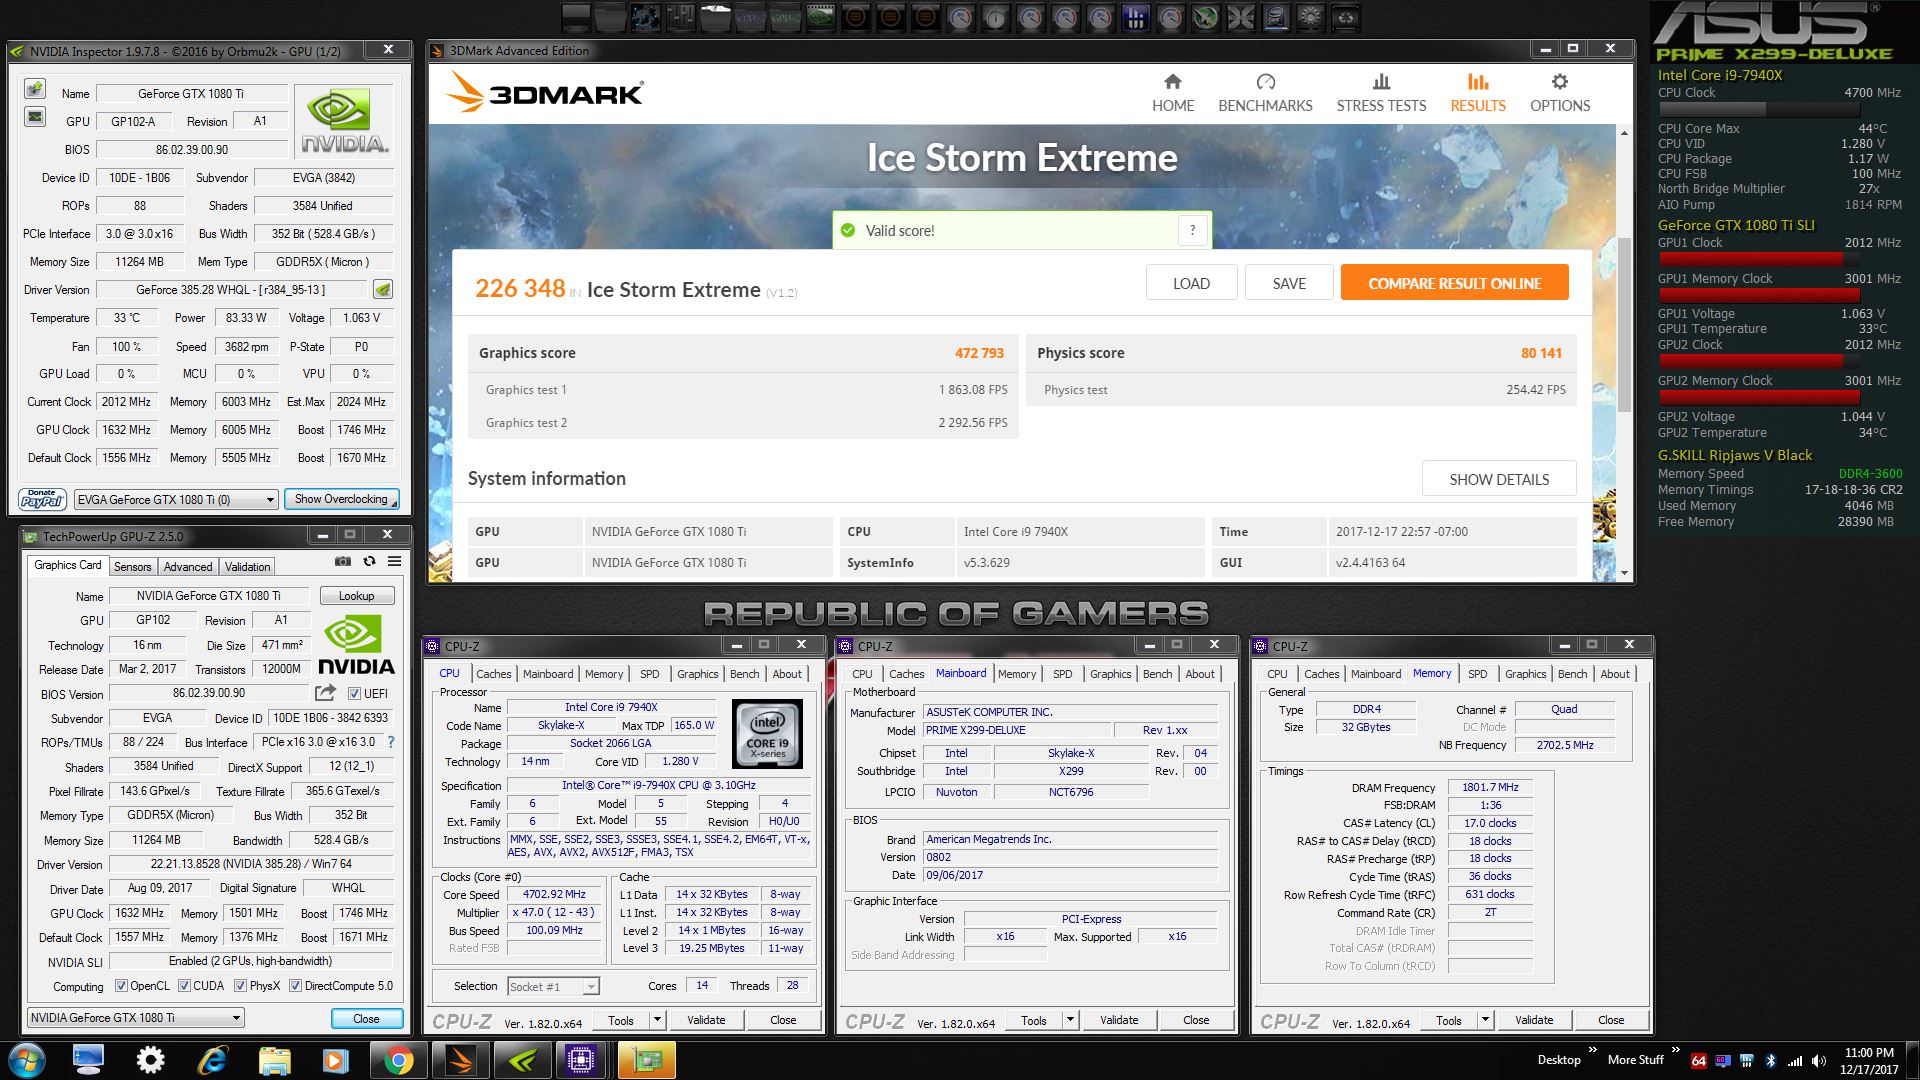The image size is (1920, 1080).
Task: Click sensor monitor icon under chip icon in Inspector
Action: coord(35,117)
